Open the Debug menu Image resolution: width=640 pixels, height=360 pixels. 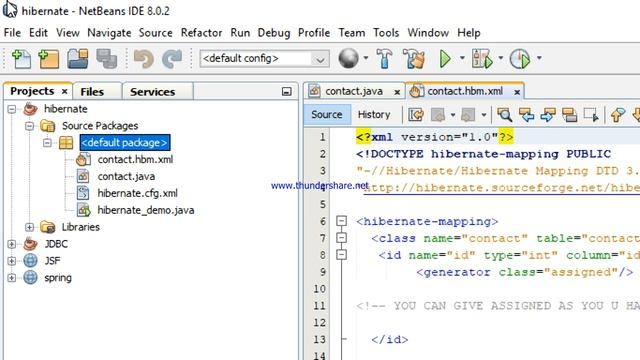click(274, 33)
